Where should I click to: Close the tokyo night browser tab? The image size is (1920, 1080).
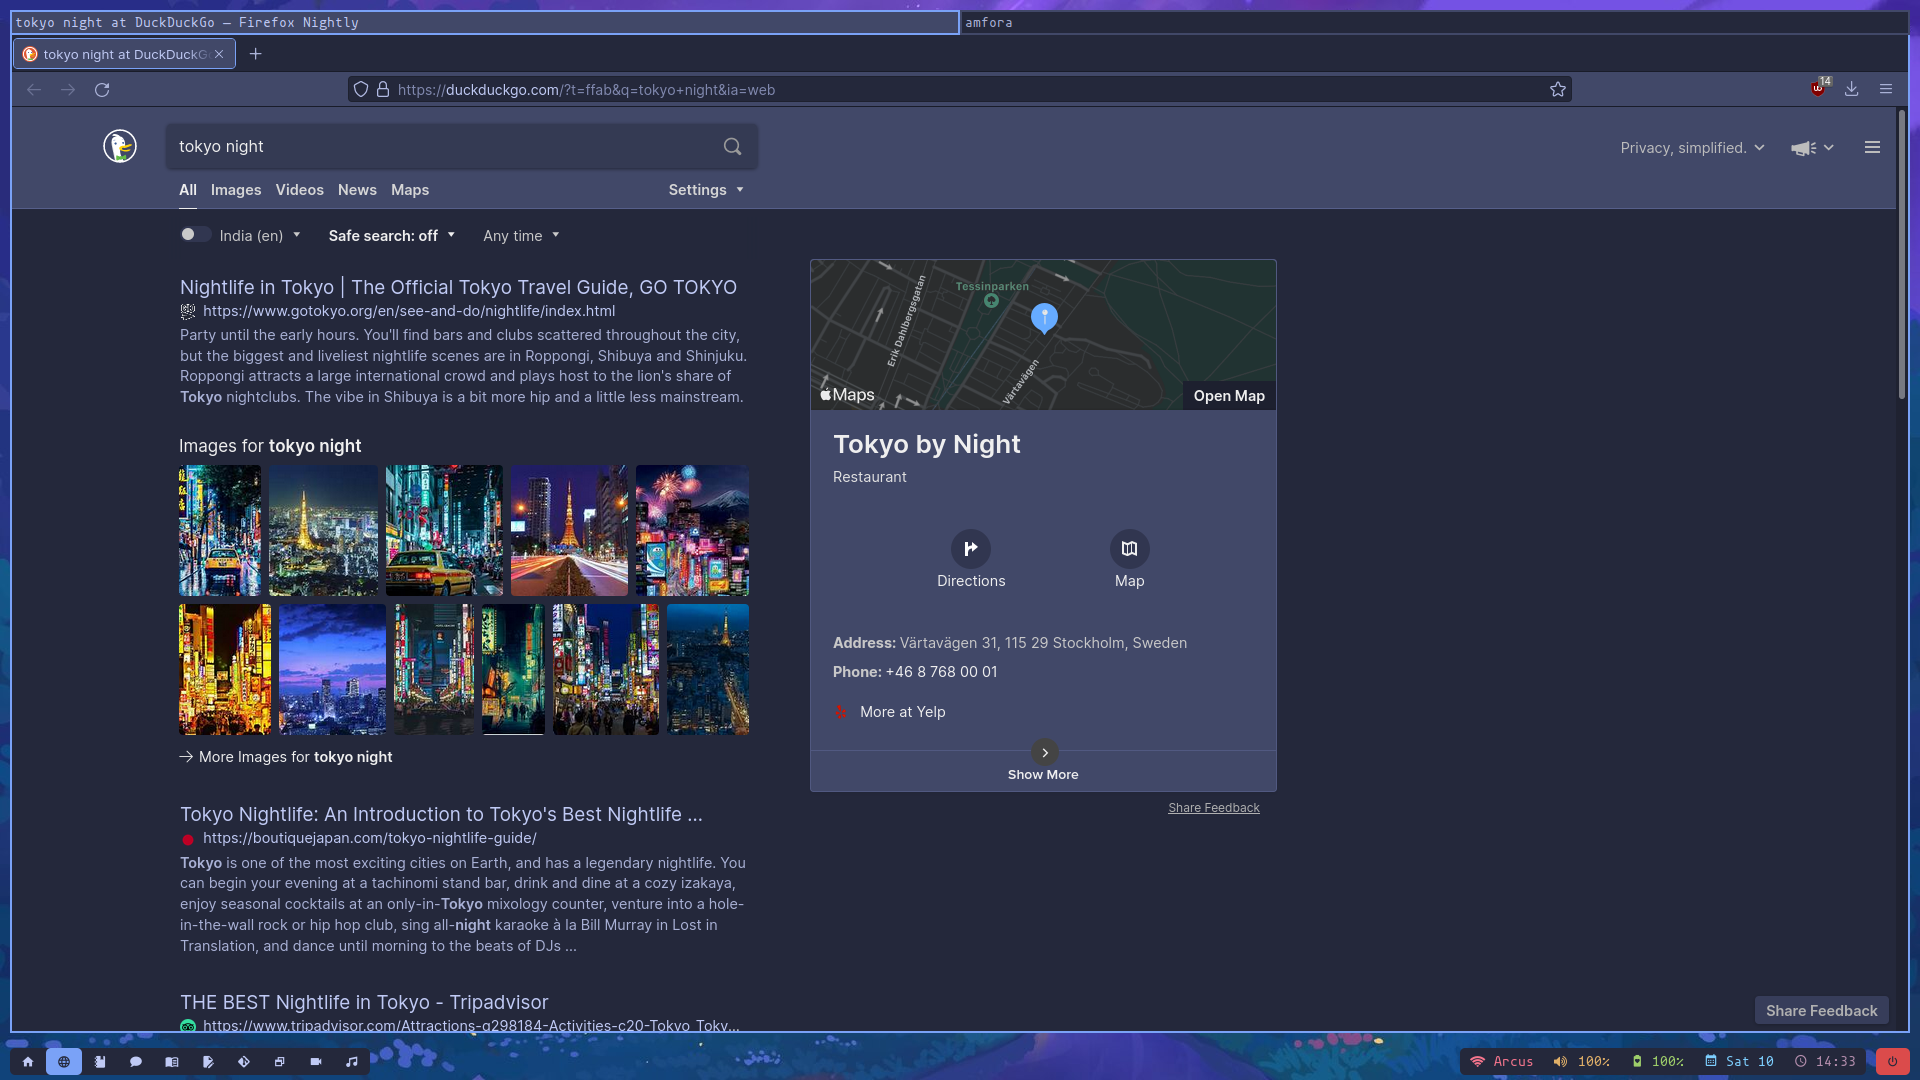[x=219, y=54]
